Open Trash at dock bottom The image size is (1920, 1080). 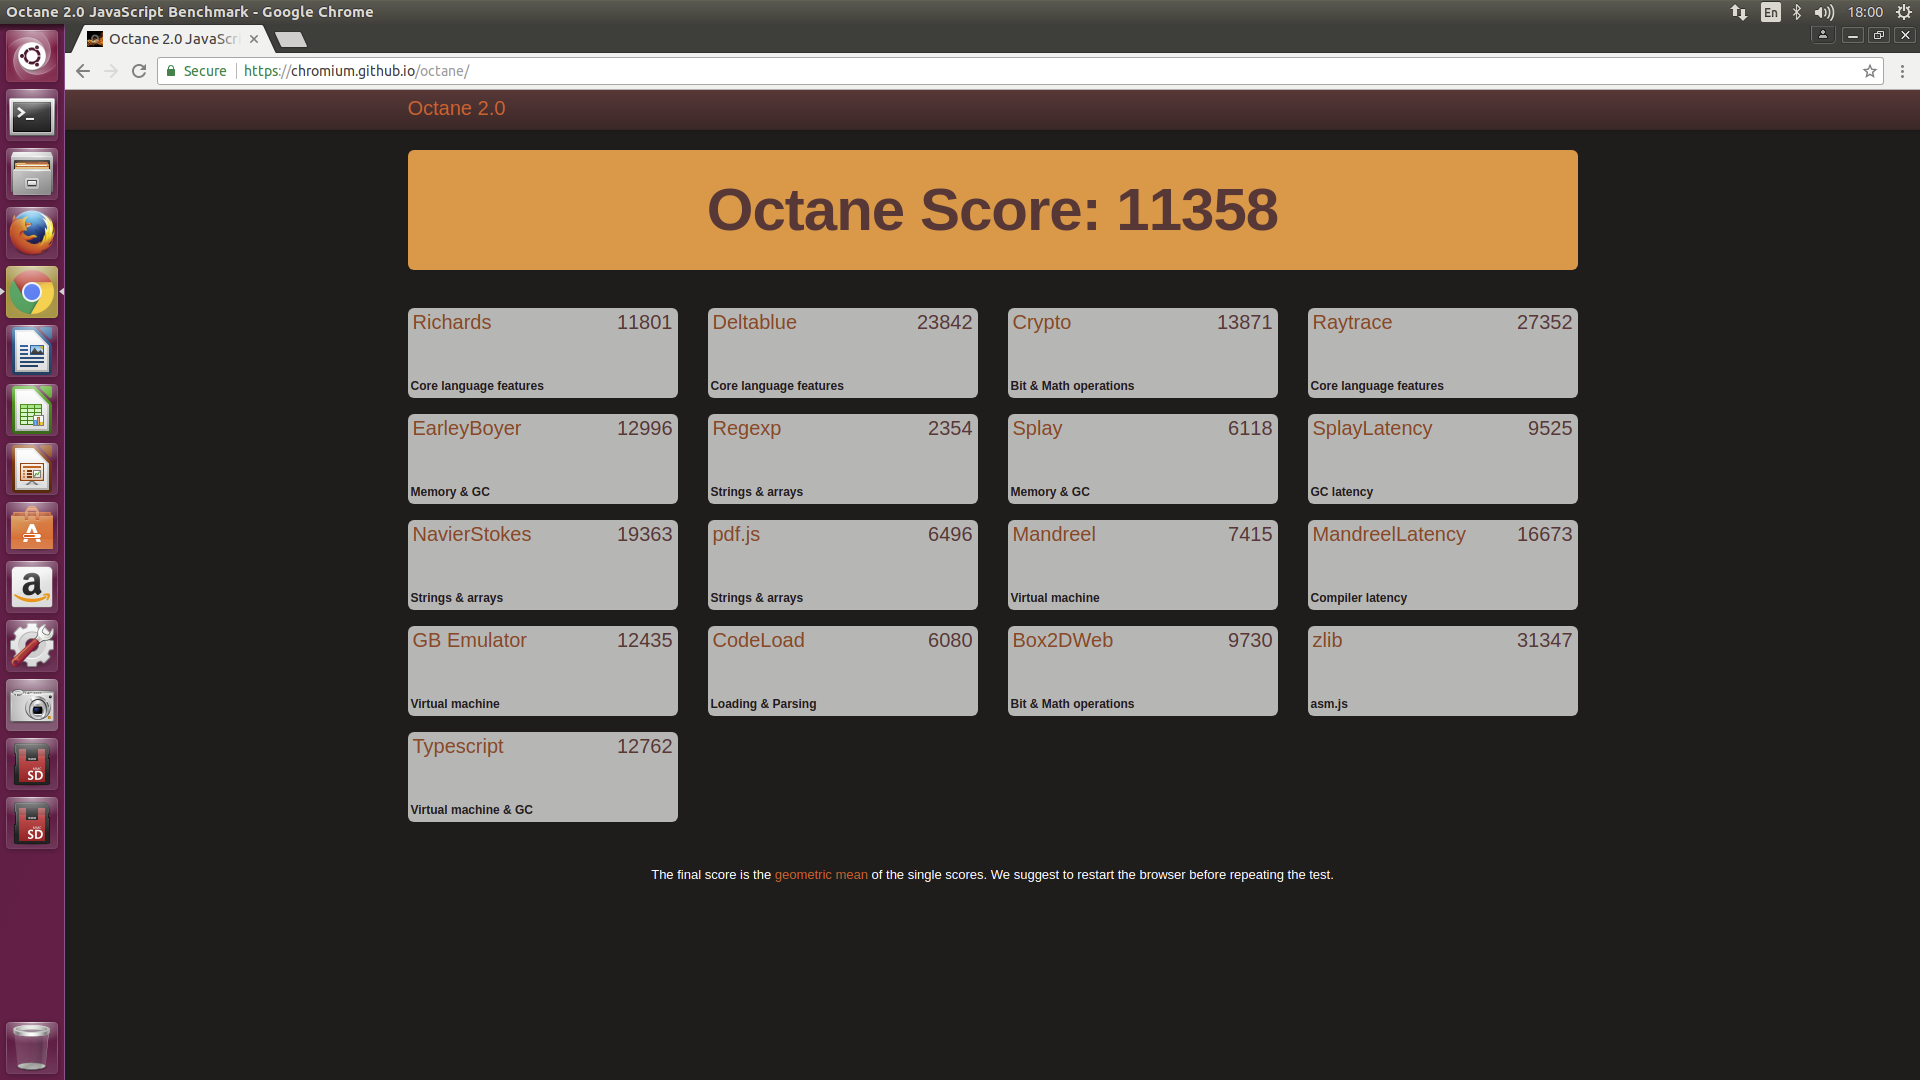pos(32,1047)
